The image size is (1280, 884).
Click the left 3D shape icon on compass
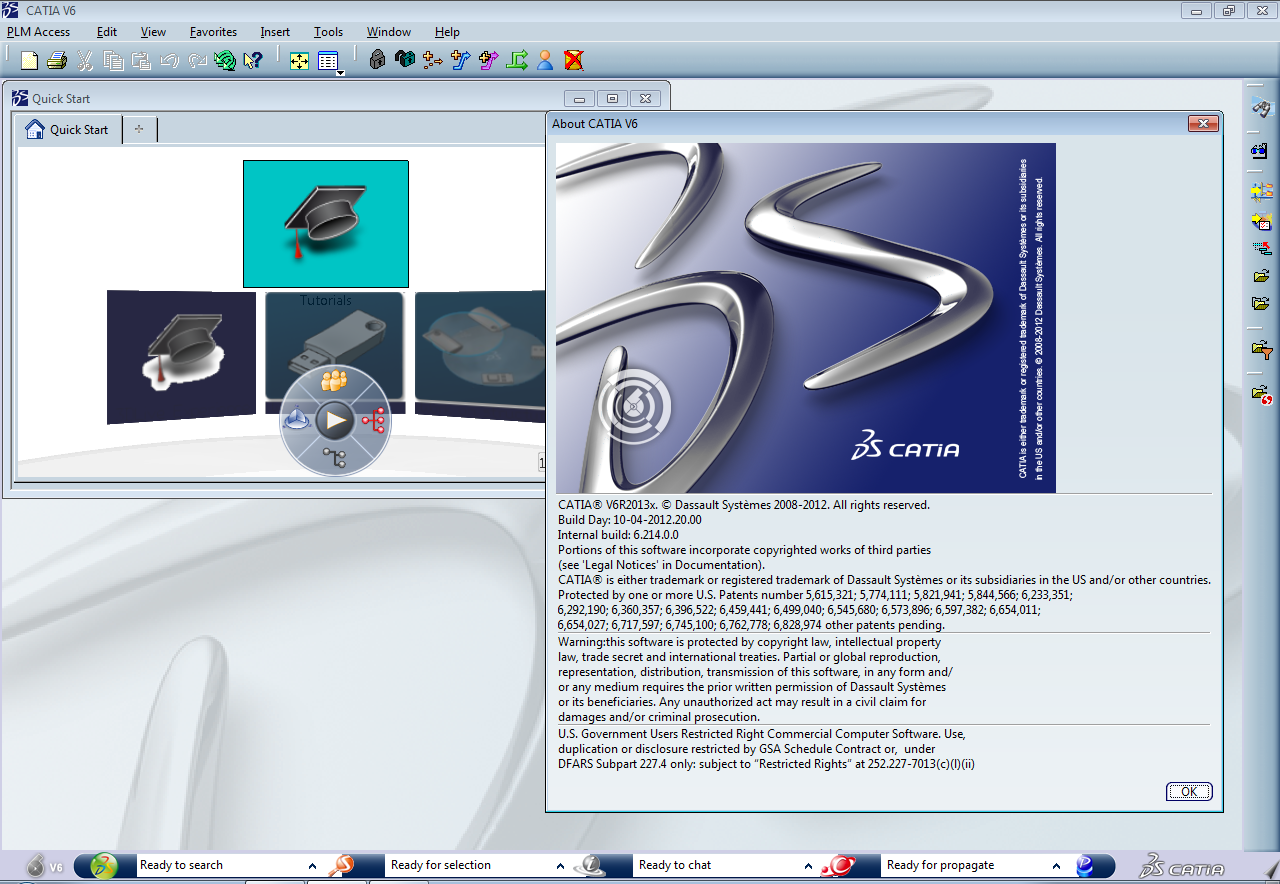pyautogui.click(x=298, y=421)
